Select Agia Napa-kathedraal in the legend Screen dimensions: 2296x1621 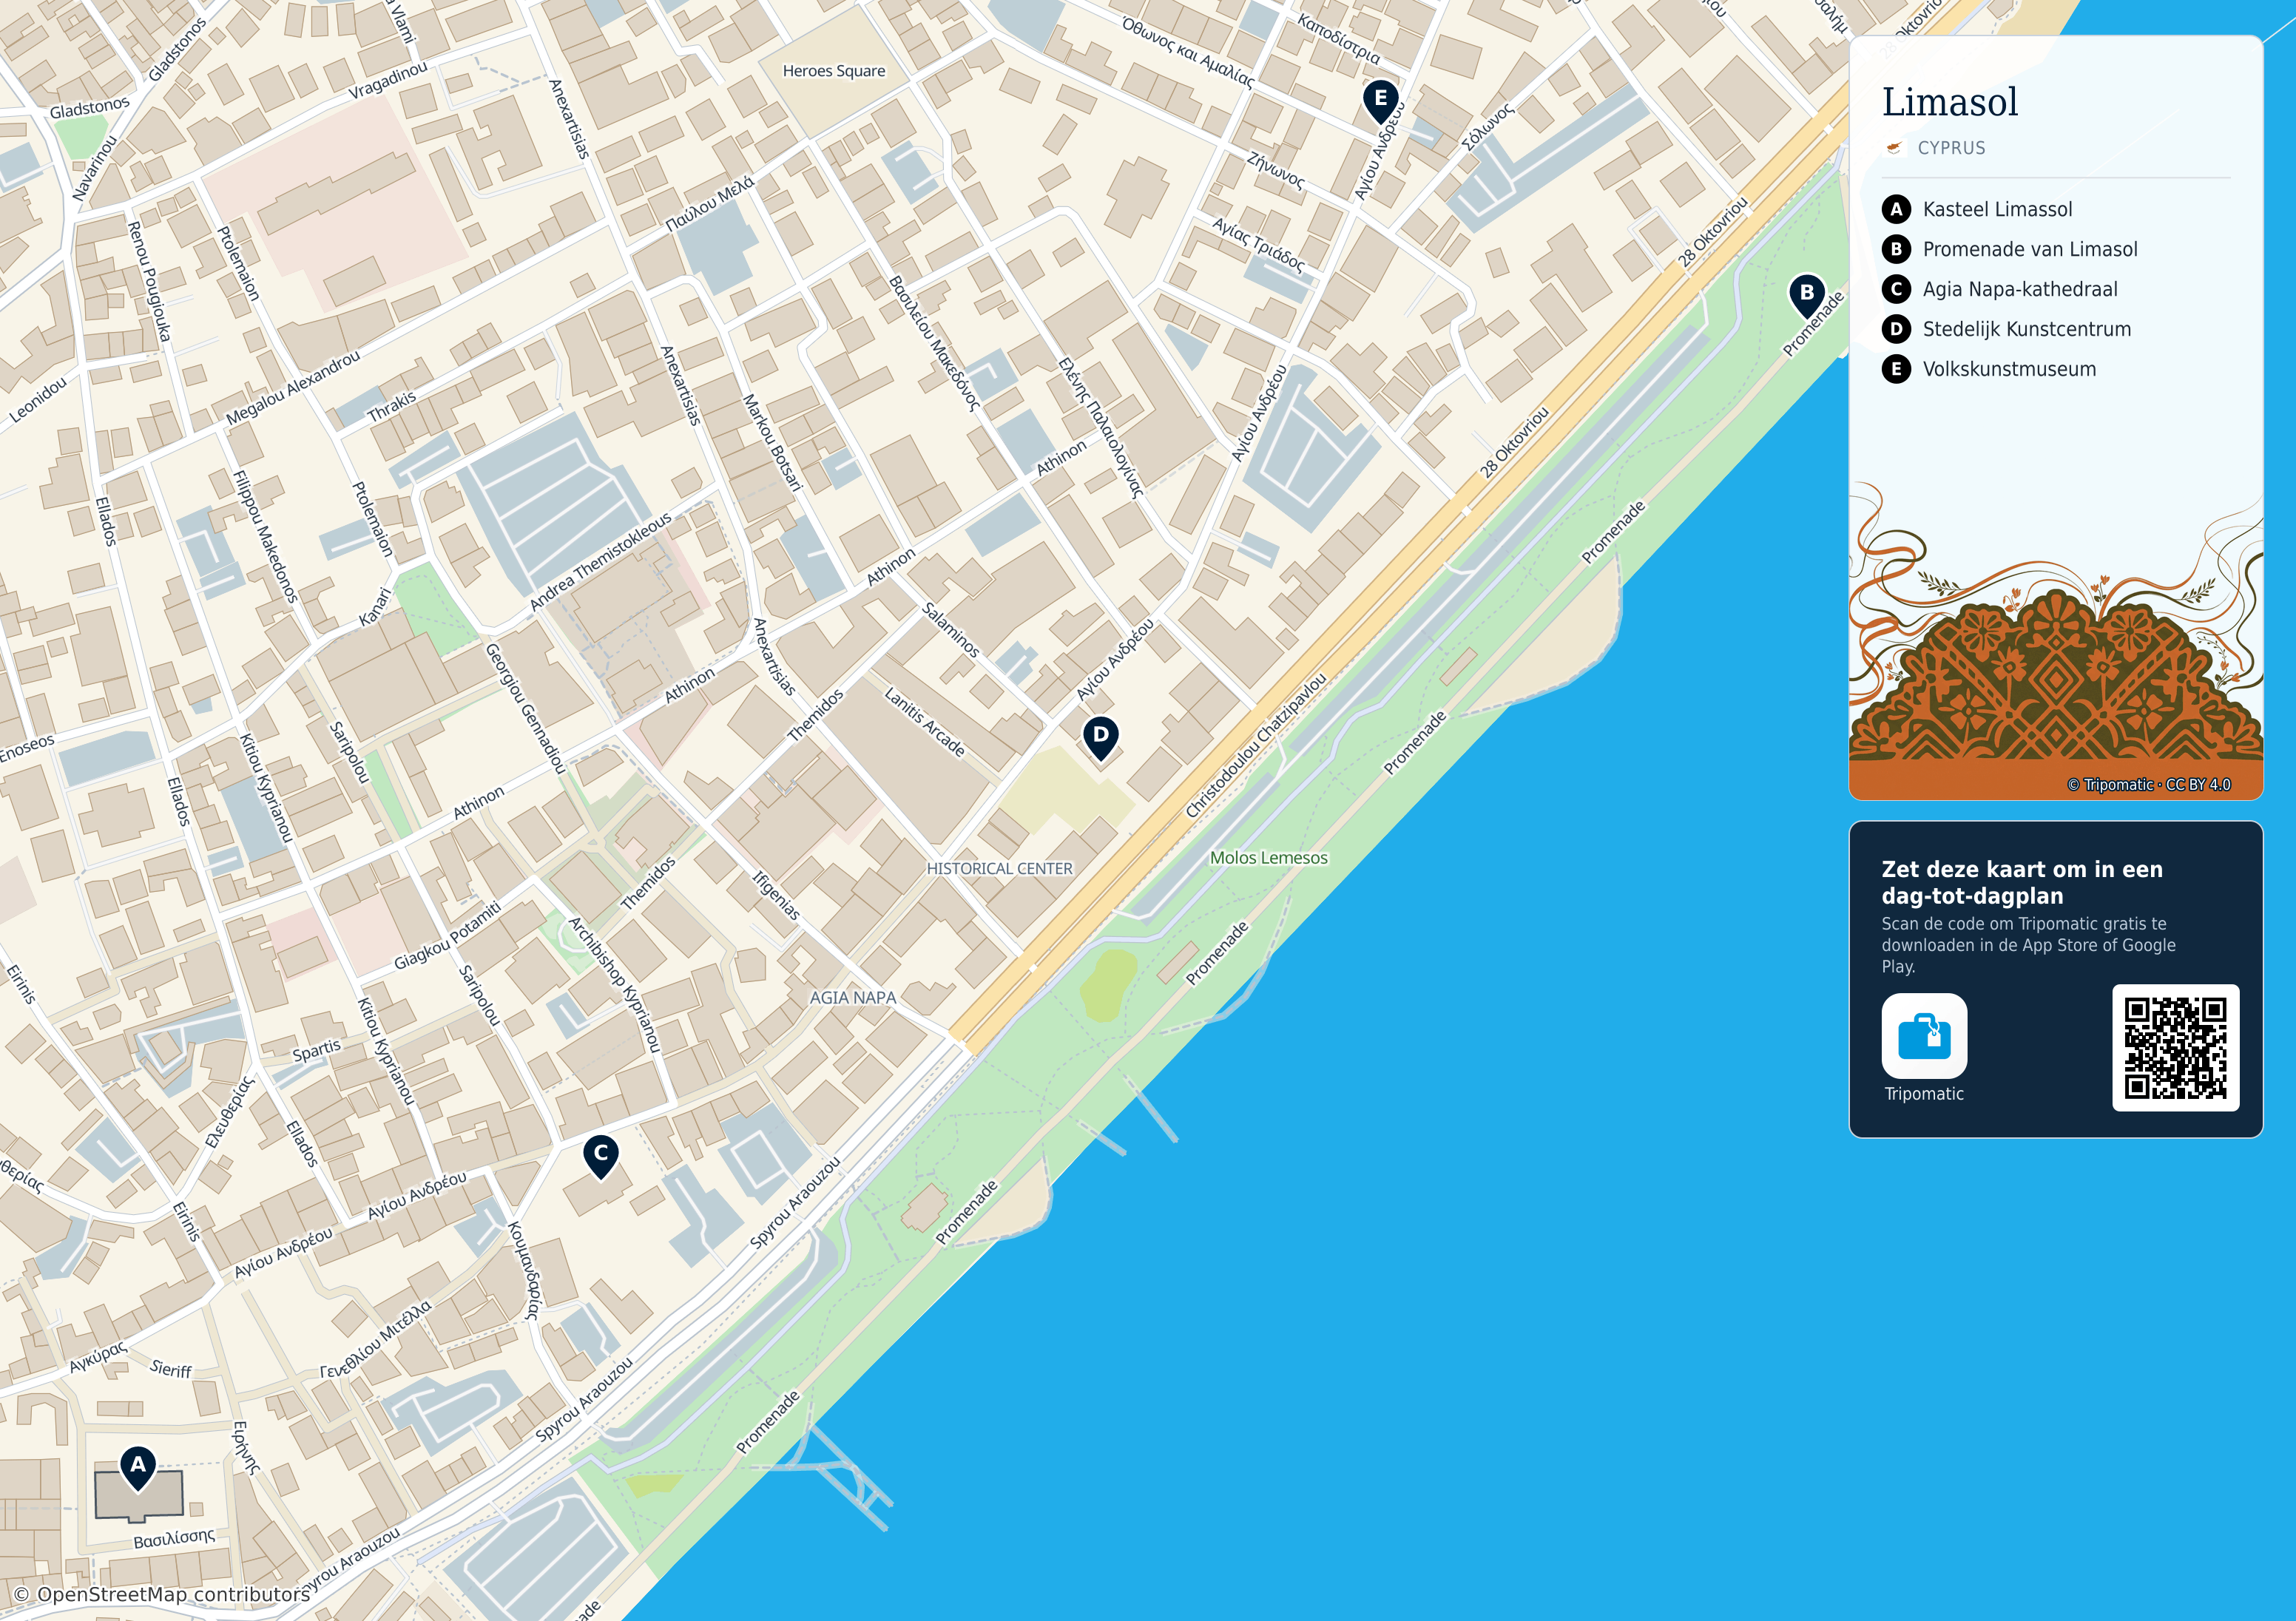point(2019,289)
